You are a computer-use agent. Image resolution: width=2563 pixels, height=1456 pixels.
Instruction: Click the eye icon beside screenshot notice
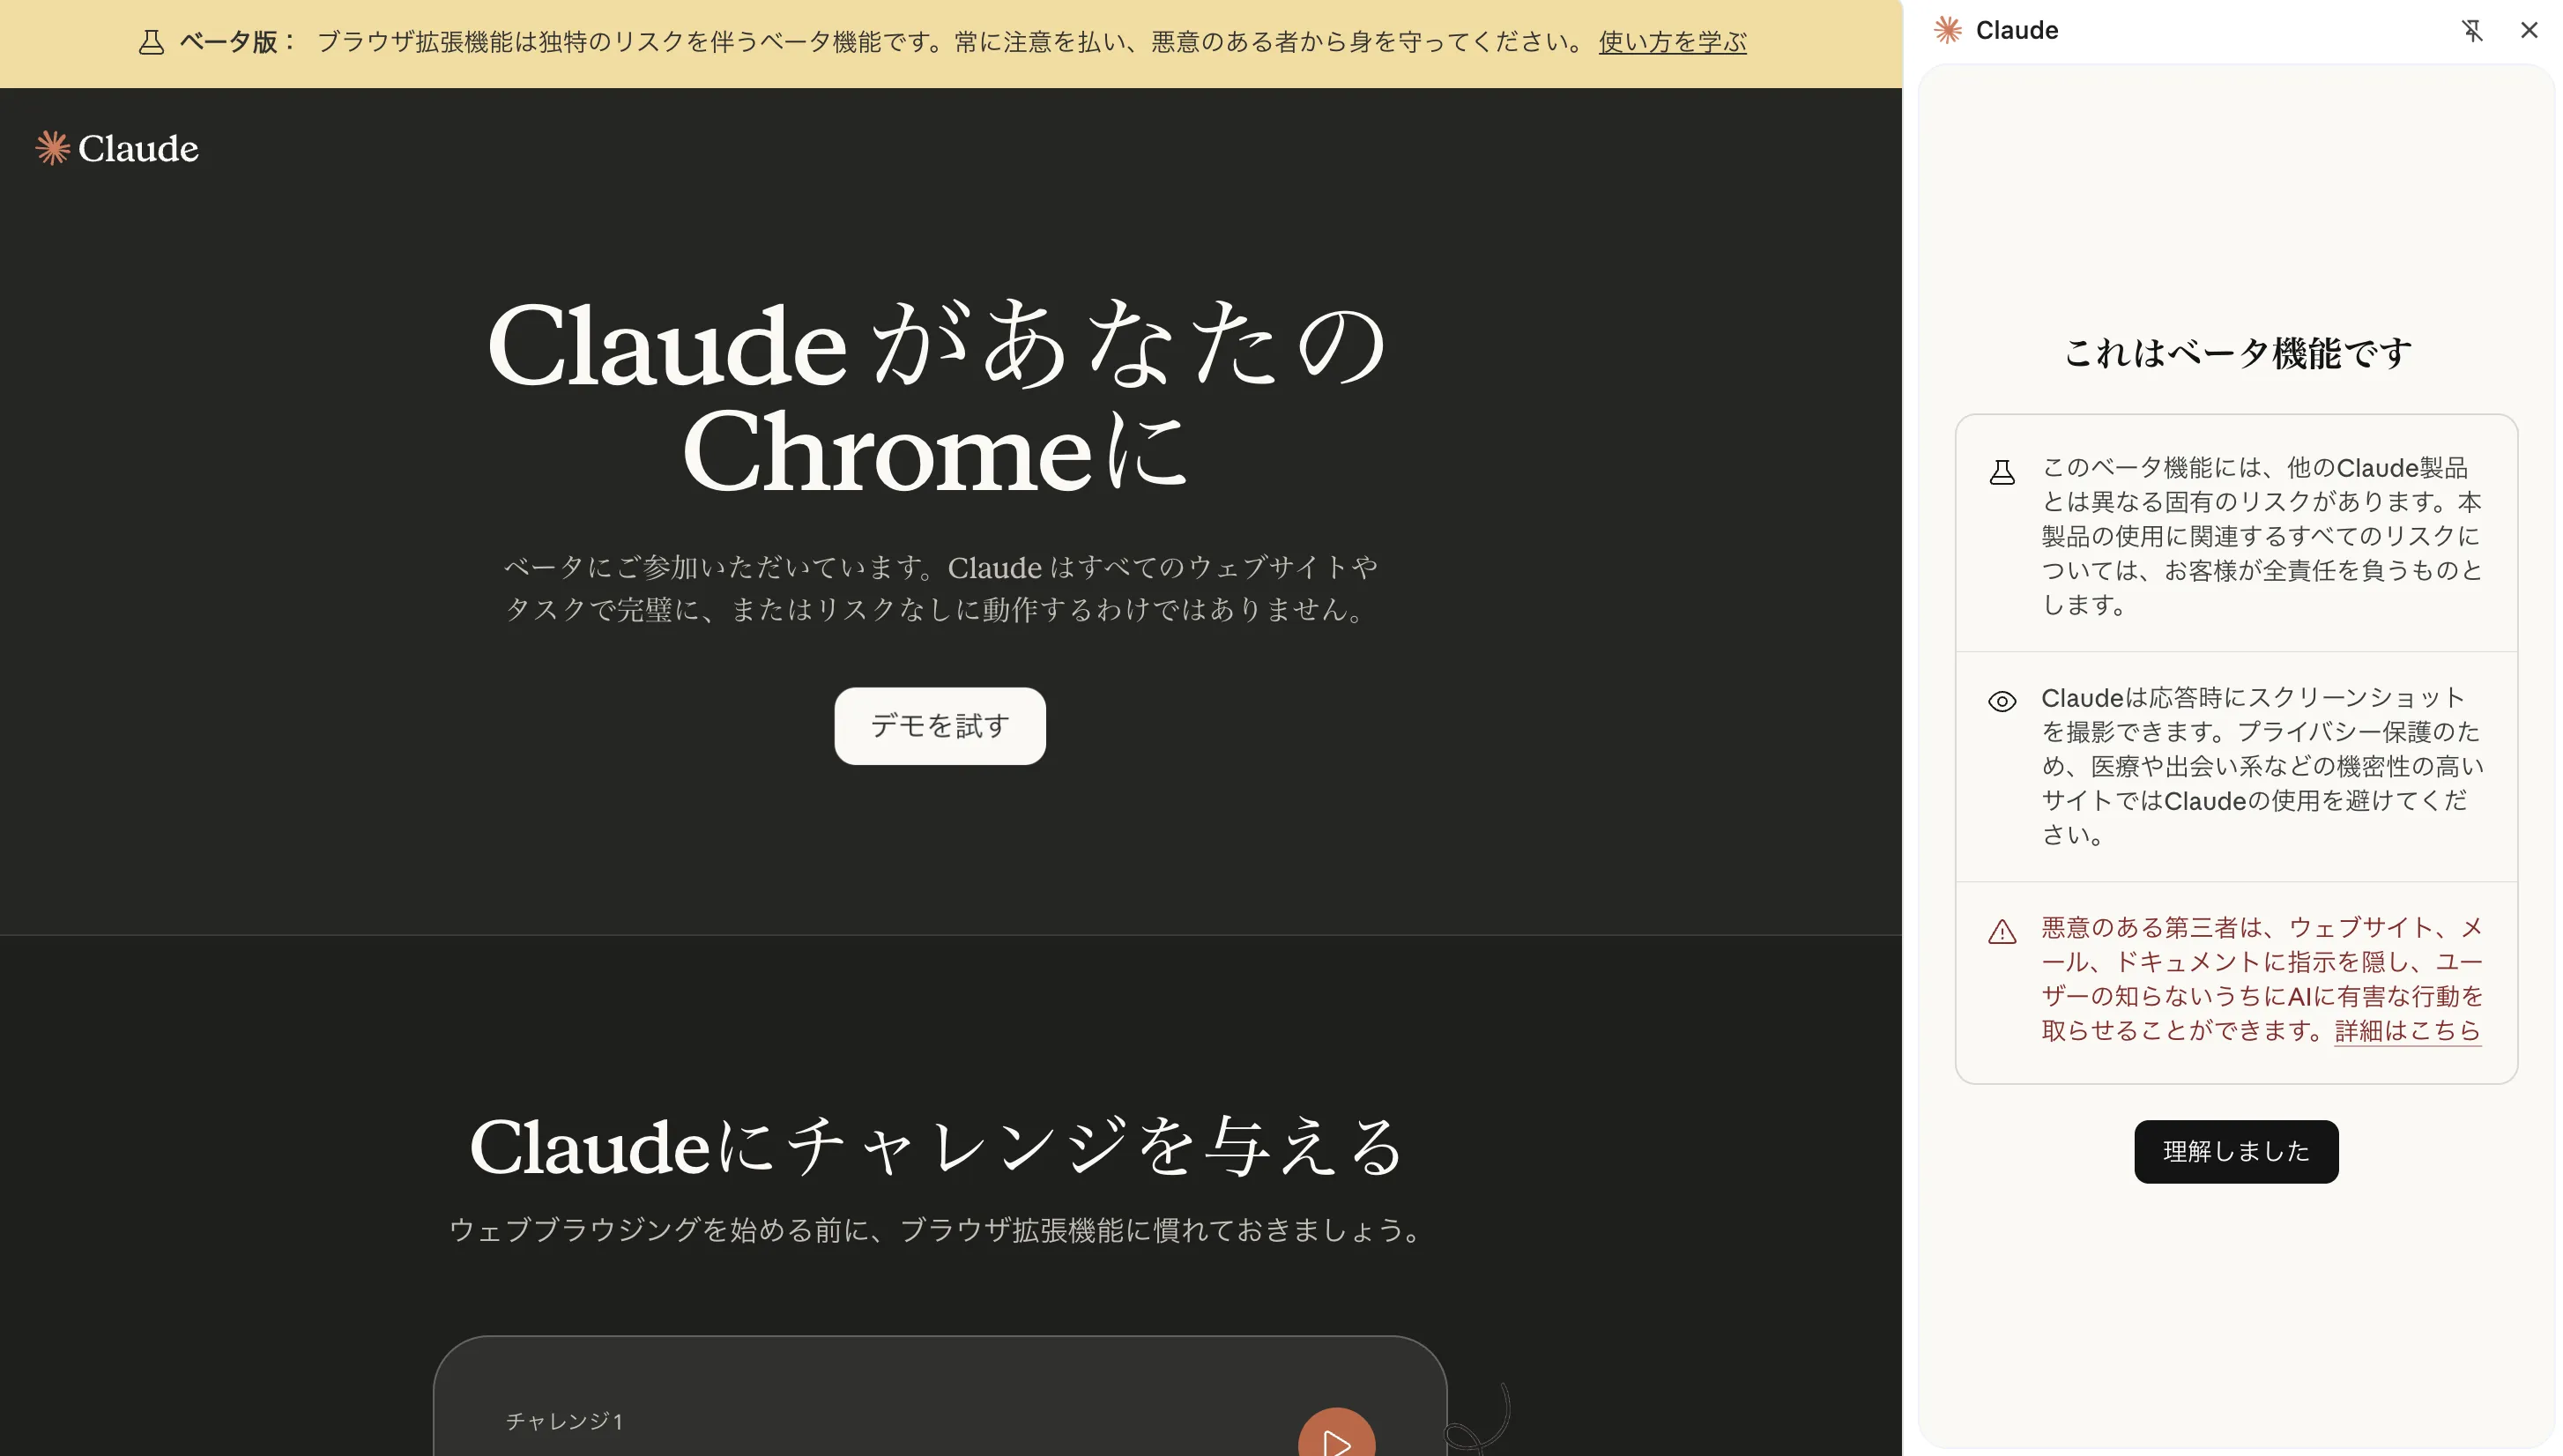pyautogui.click(x=2002, y=701)
